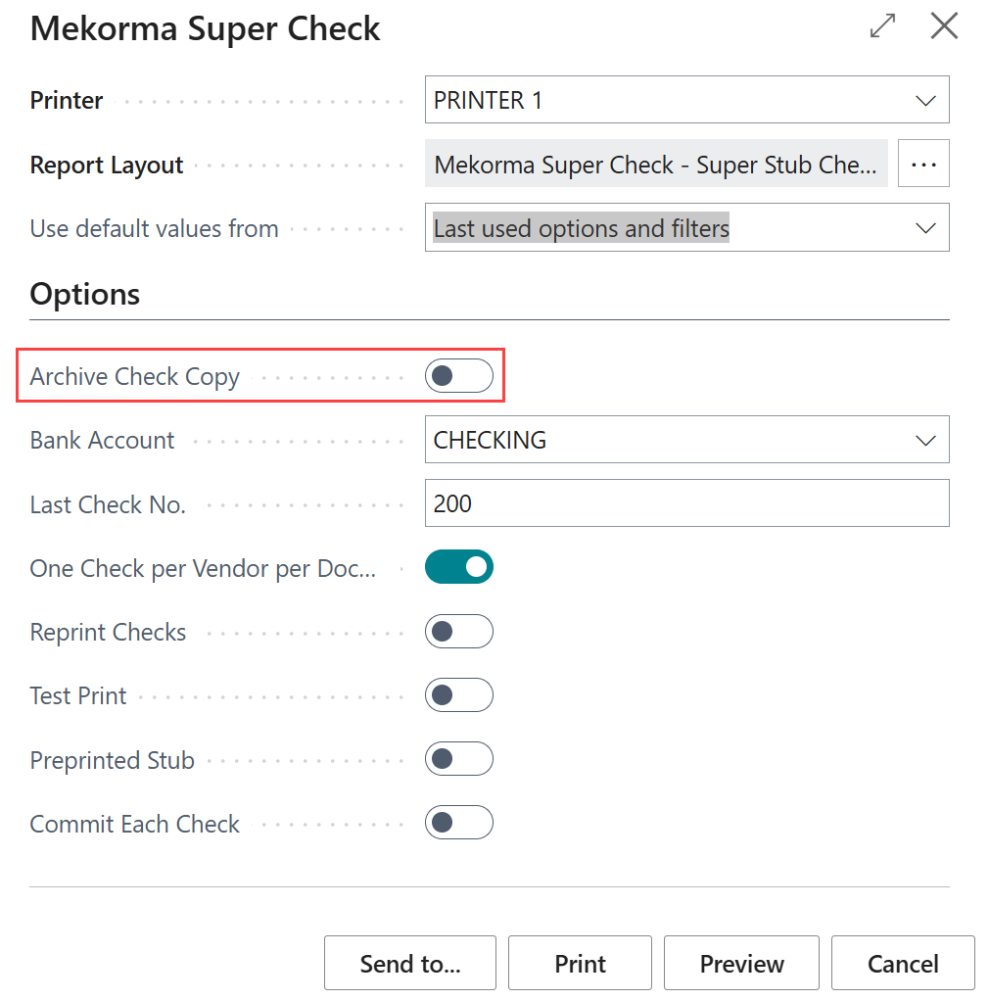Enable Preprinted Stub
Screen dimensions: 989x1000
[x=459, y=759]
